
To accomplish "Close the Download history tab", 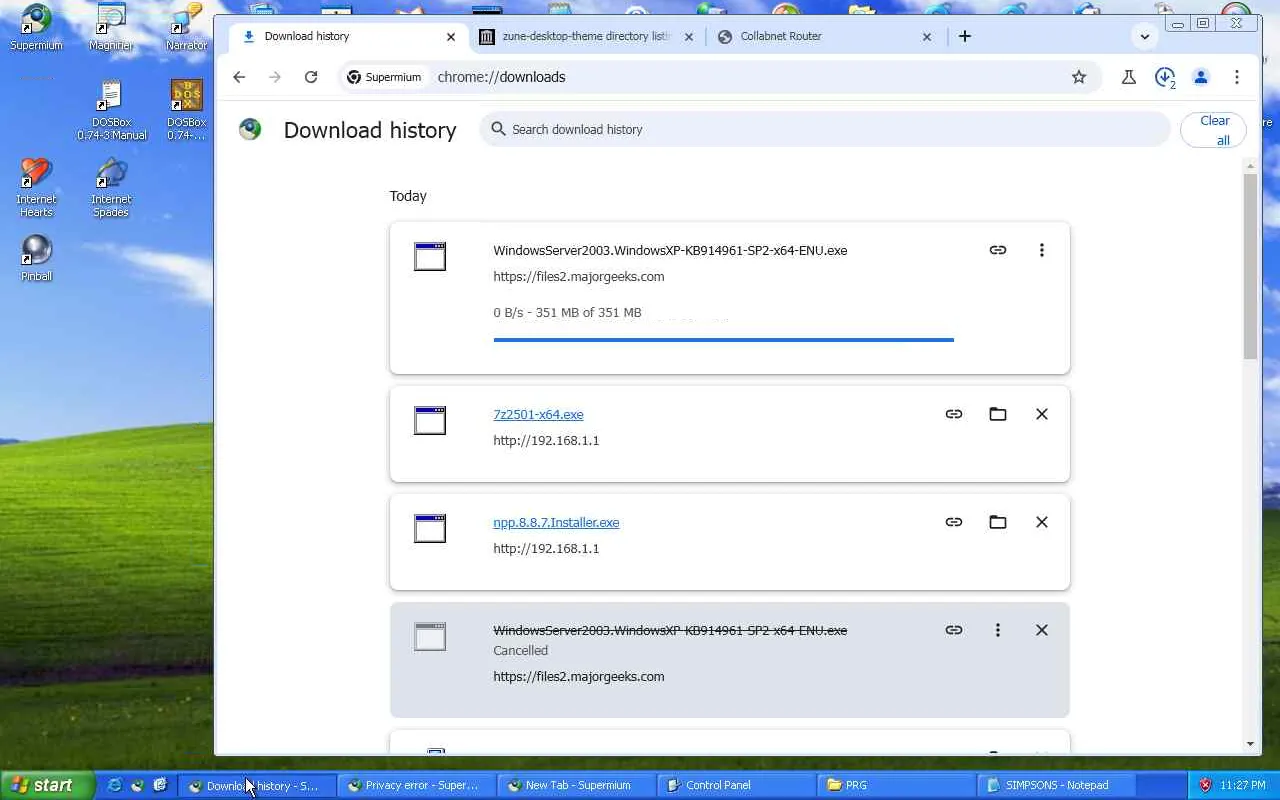I will coord(451,36).
